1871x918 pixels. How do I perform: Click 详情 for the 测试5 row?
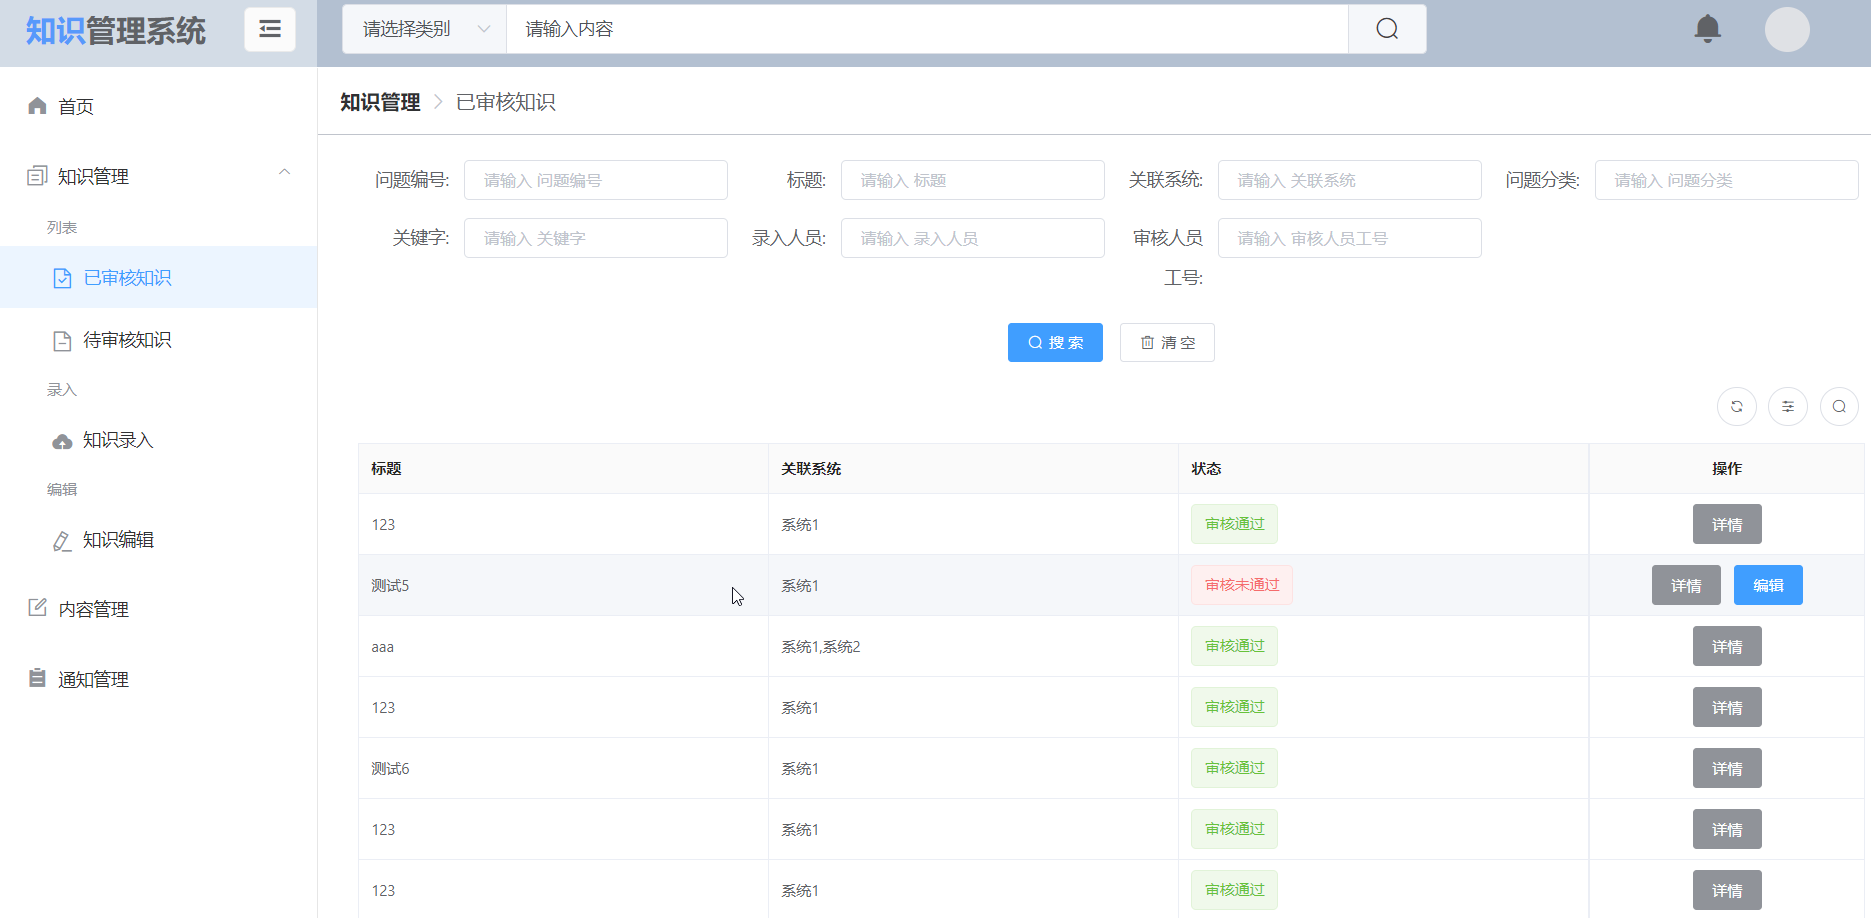[x=1686, y=585]
